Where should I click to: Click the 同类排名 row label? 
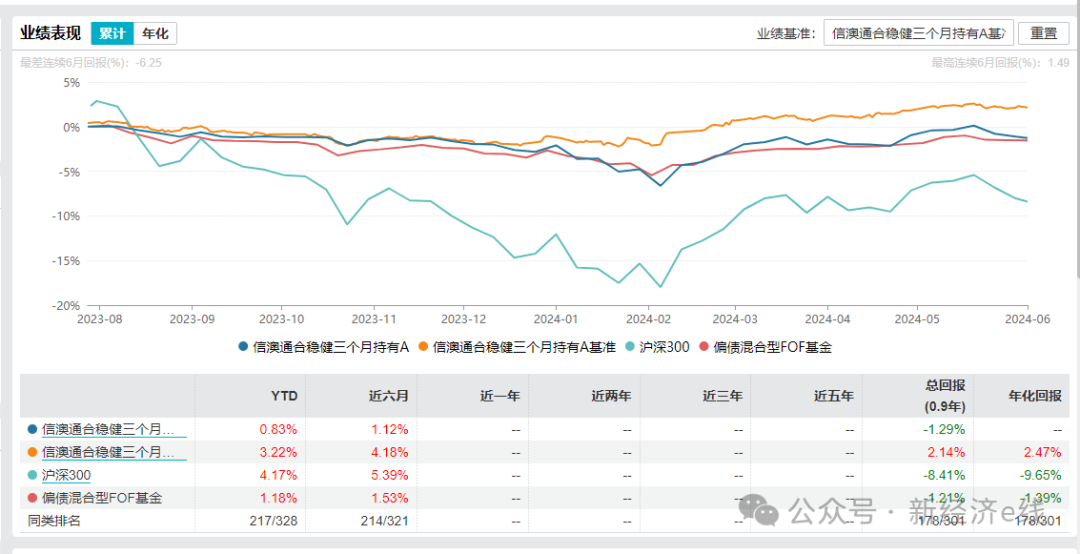click(54, 521)
